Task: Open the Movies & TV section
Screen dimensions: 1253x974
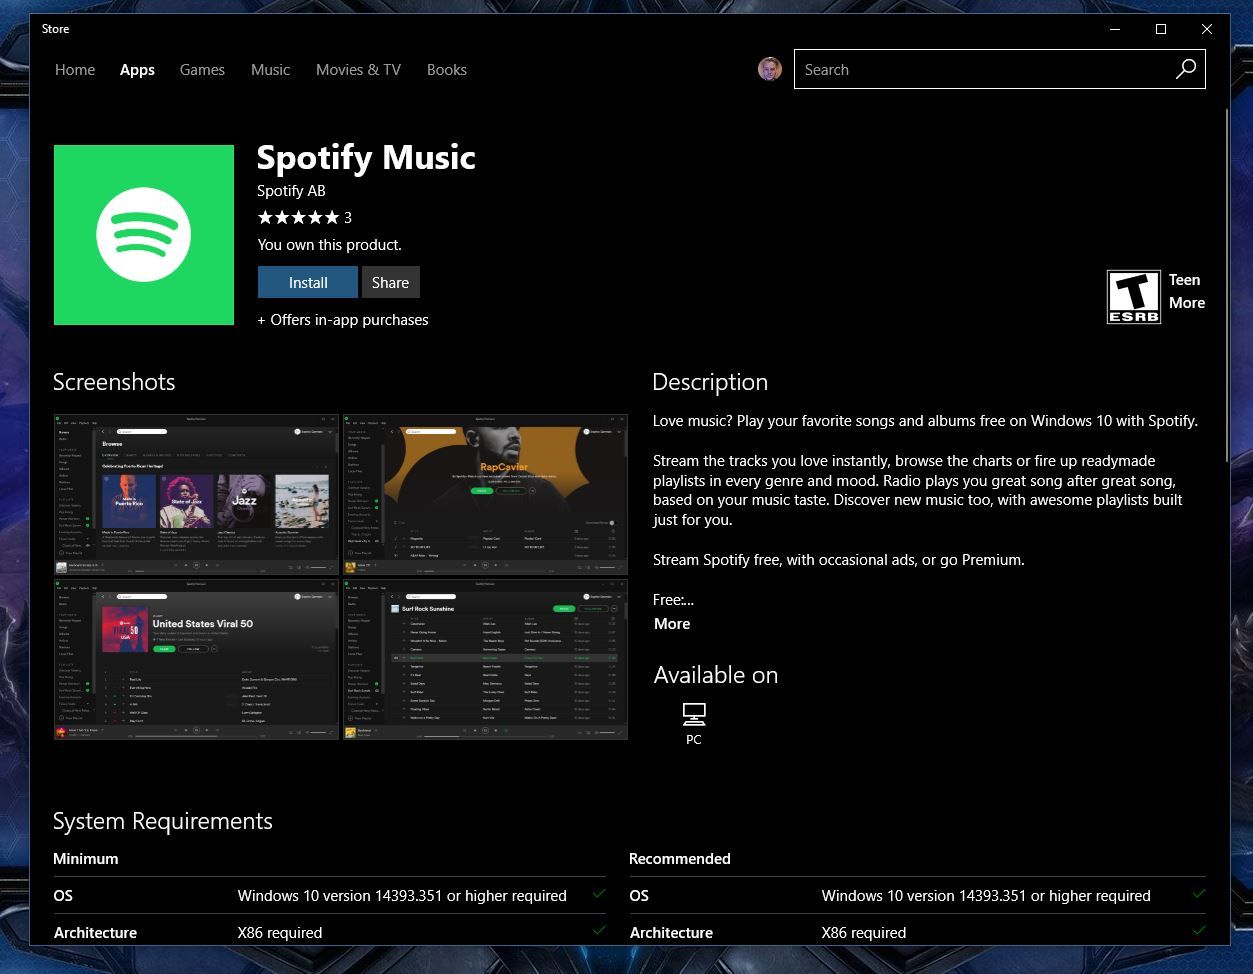Action: [x=357, y=69]
